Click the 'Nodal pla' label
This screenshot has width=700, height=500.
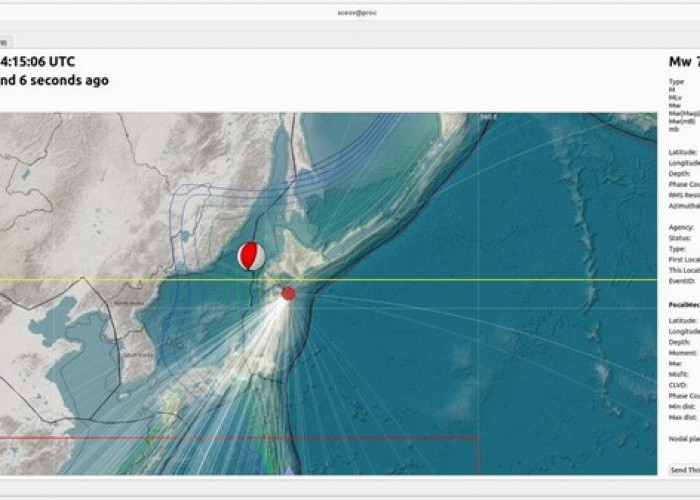click(x=684, y=439)
